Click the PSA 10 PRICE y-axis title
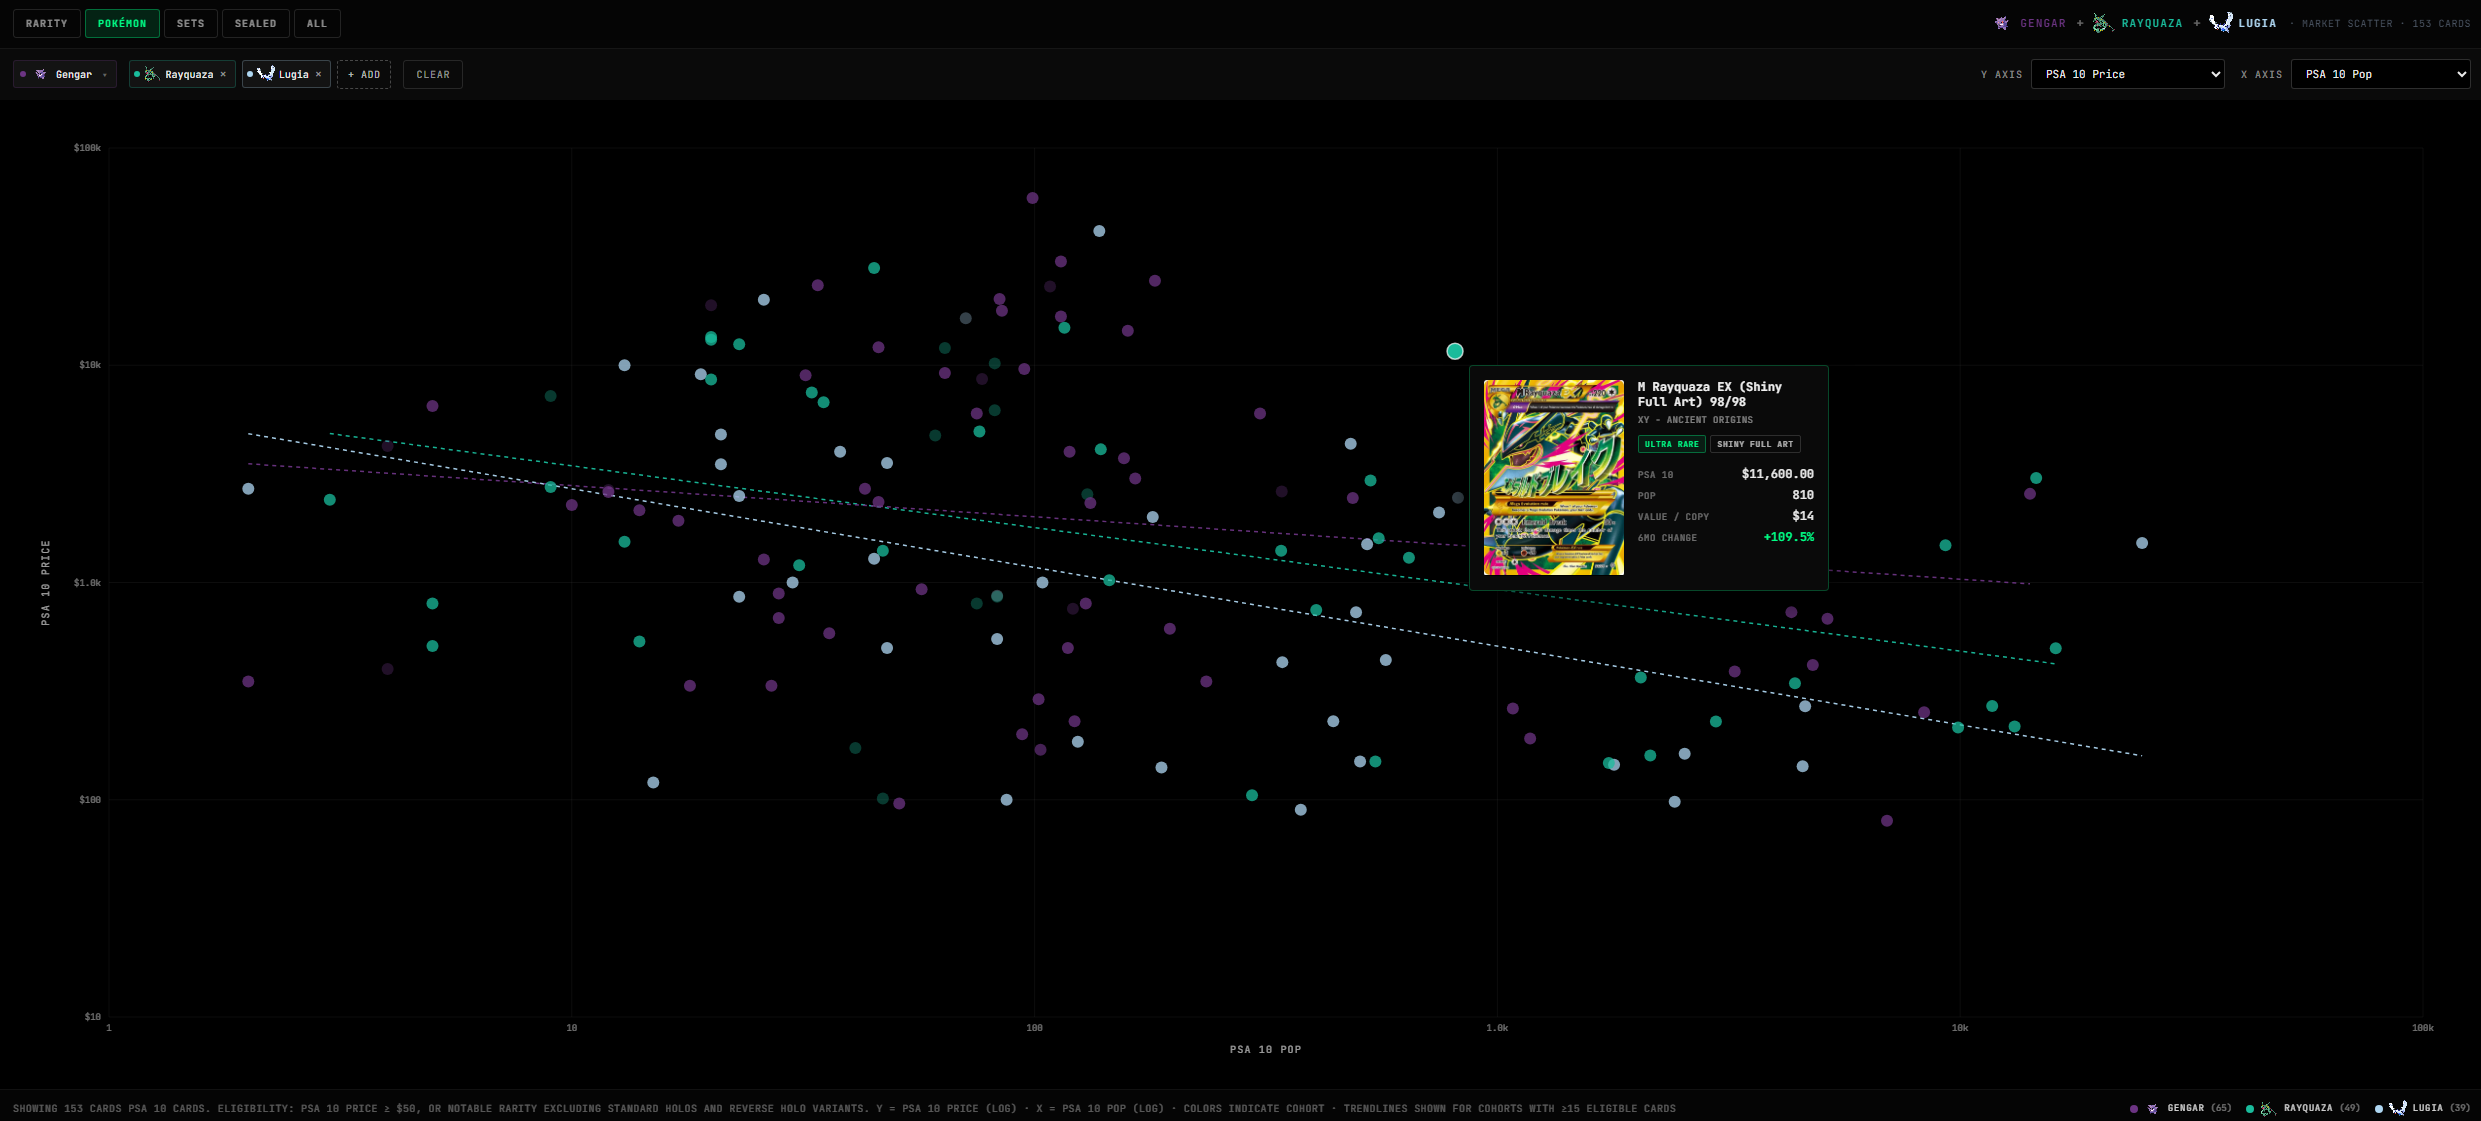 (x=45, y=583)
